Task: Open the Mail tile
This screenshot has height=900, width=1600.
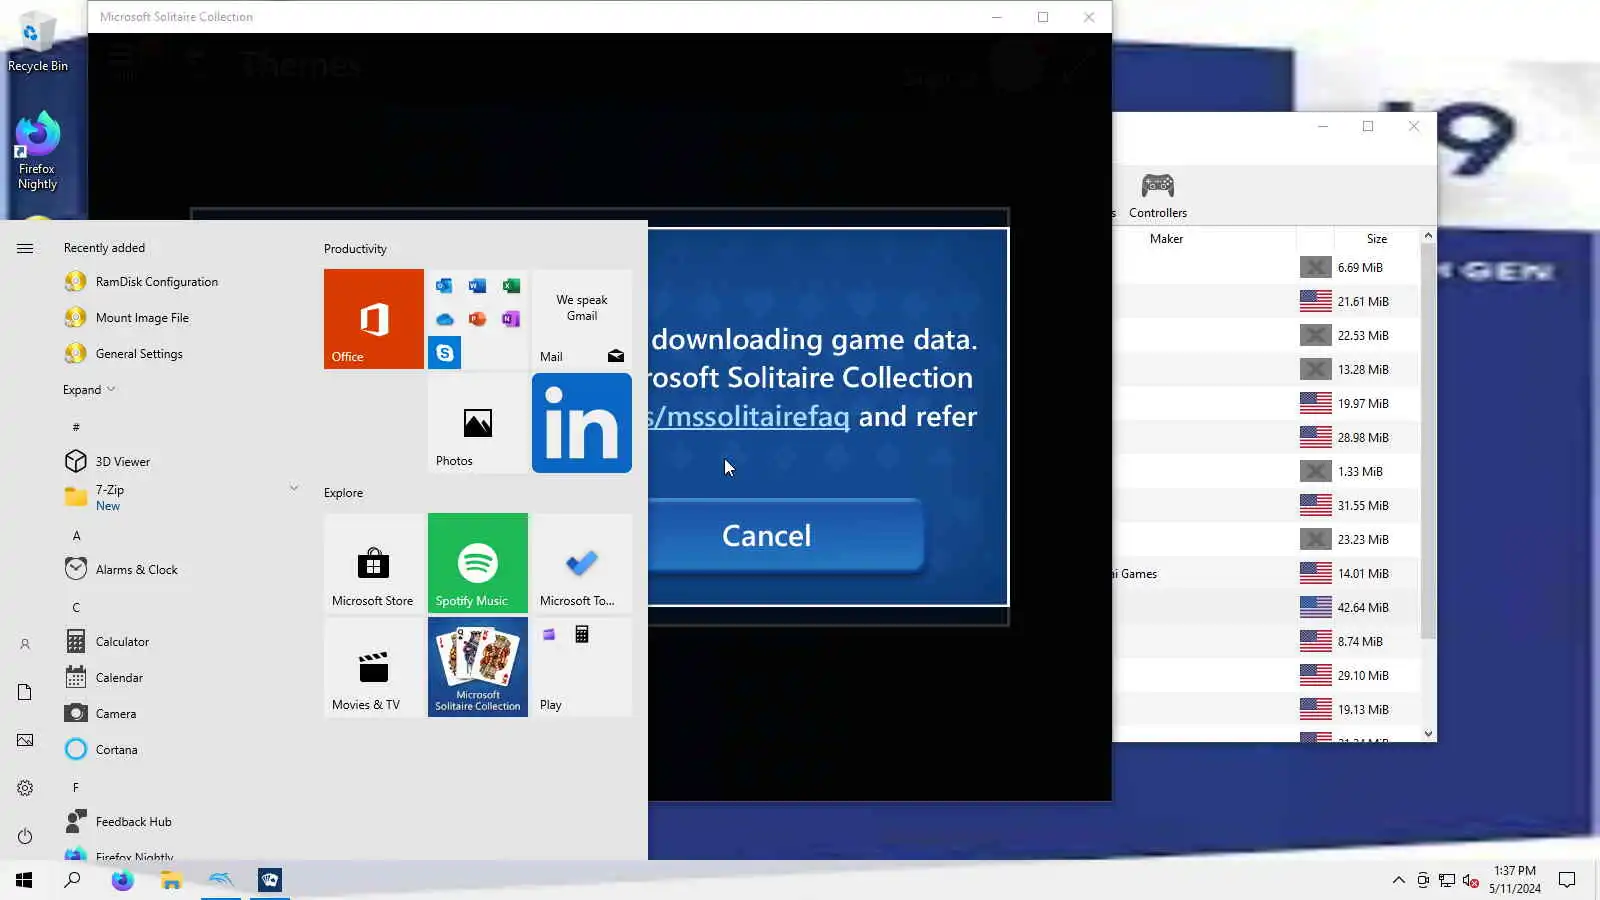Action: tap(582, 319)
